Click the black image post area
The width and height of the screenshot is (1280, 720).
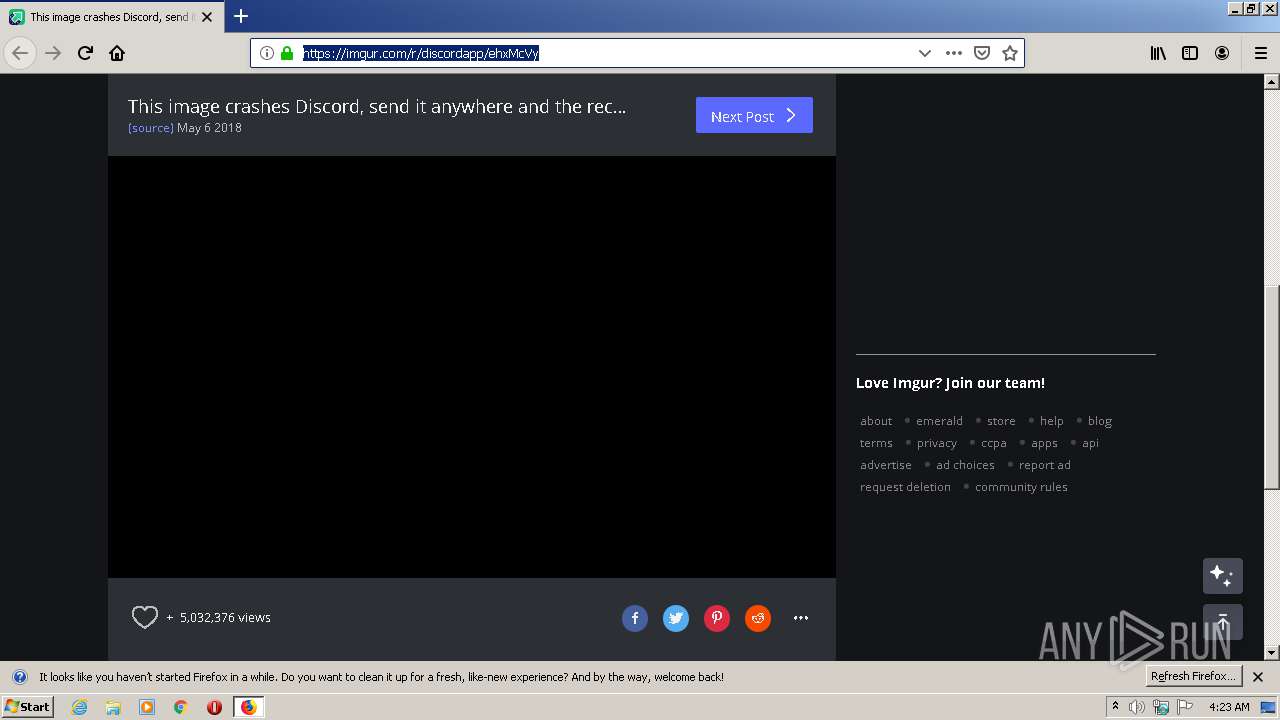click(472, 367)
